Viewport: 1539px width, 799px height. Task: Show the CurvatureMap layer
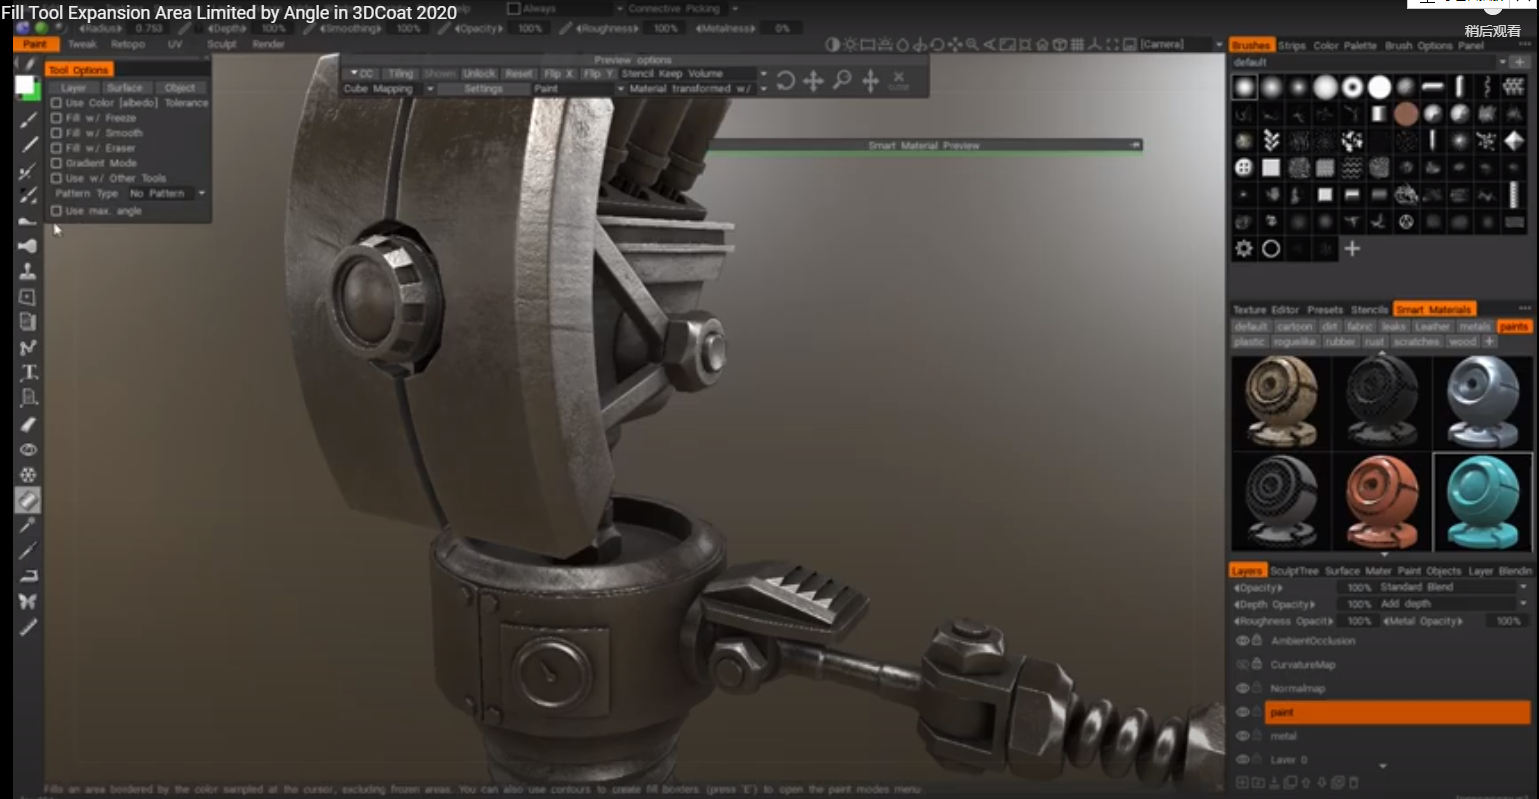point(1243,665)
